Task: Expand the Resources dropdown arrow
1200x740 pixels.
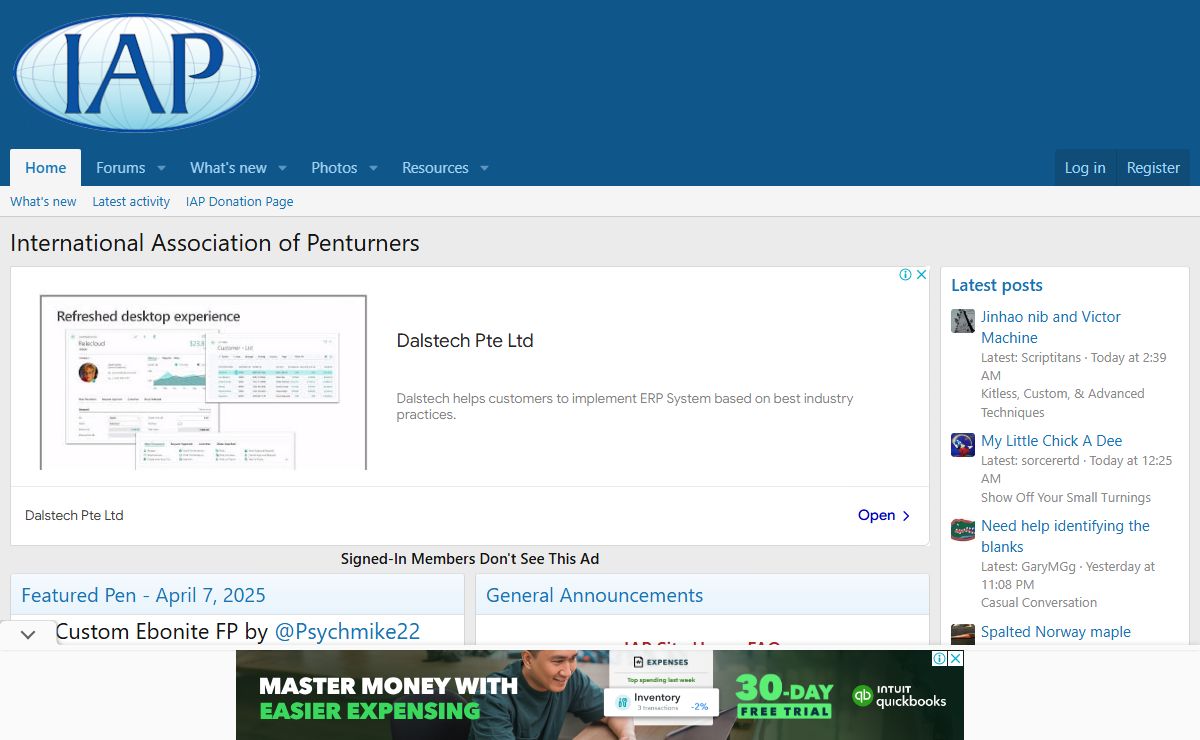Action: coord(484,168)
